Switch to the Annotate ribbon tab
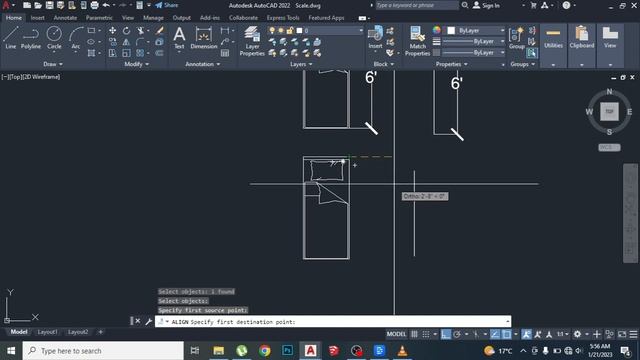The image size is (640, 360). pyautogui.click(x=65, y=18)
